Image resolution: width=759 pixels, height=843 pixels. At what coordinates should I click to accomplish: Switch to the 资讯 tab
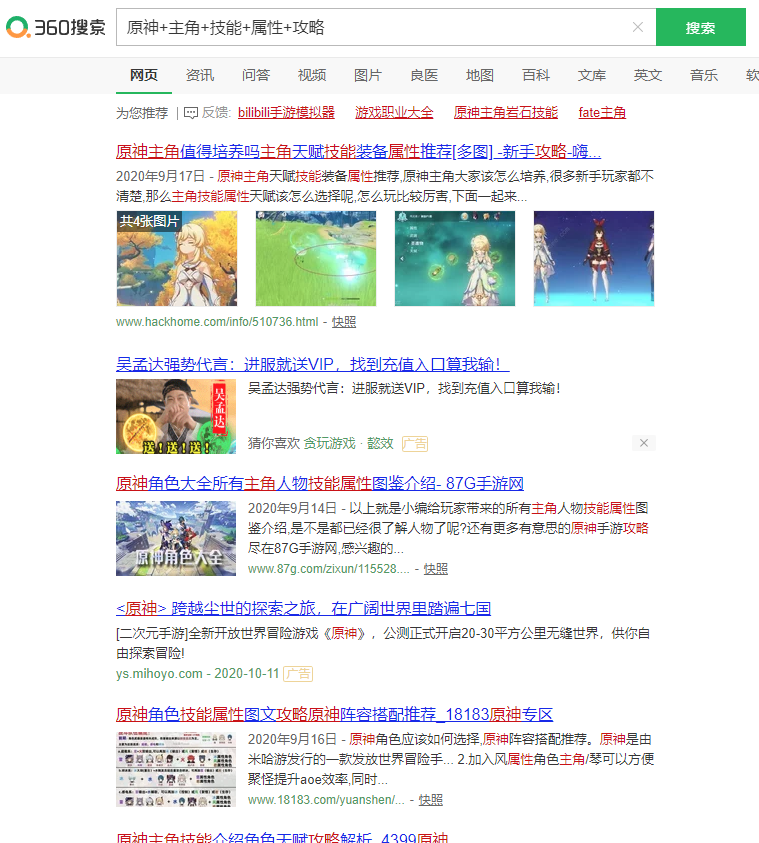199,75
